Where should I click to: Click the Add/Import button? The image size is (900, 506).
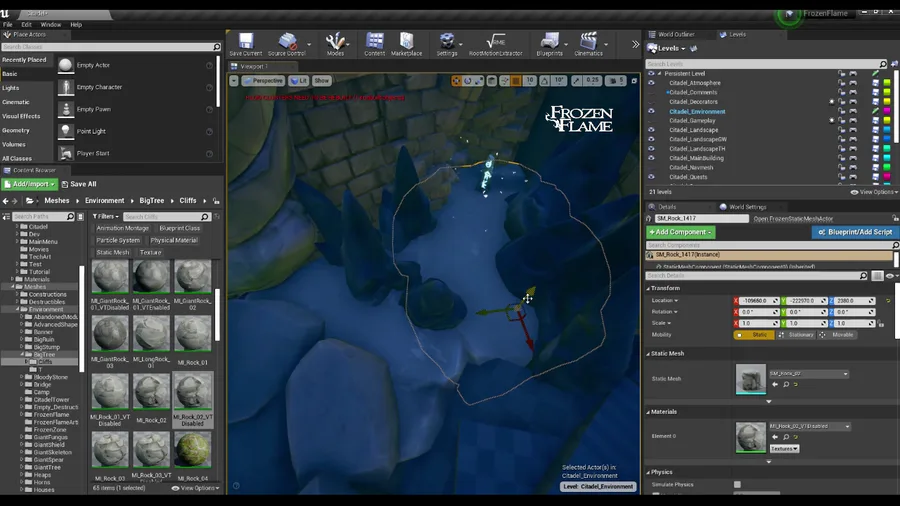pos(29,184)
